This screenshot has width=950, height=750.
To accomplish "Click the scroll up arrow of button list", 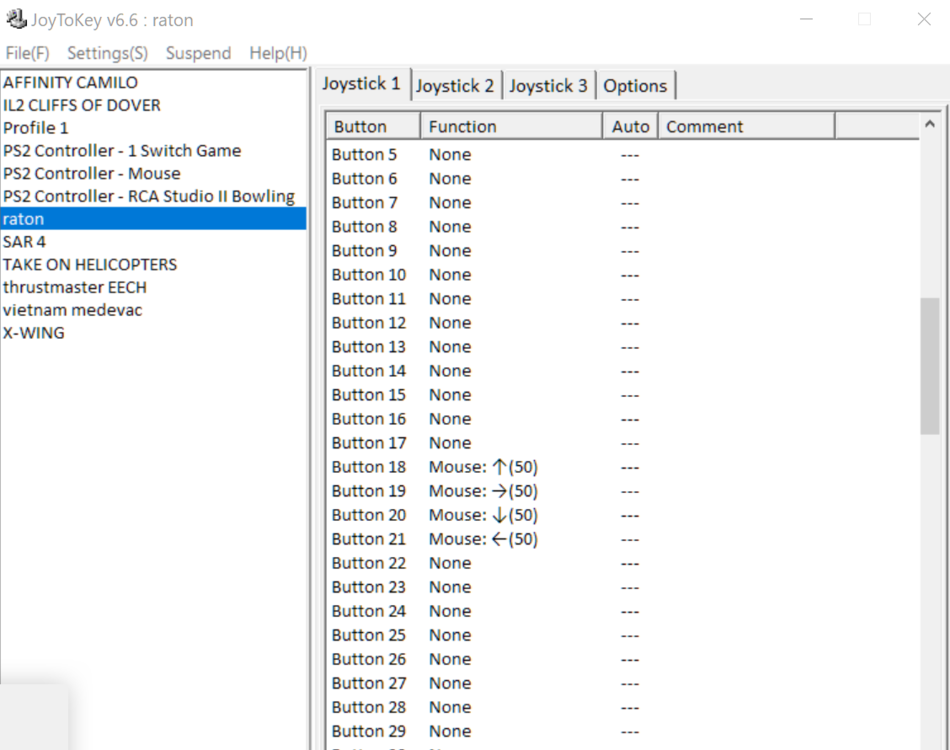I will point(930,124).
